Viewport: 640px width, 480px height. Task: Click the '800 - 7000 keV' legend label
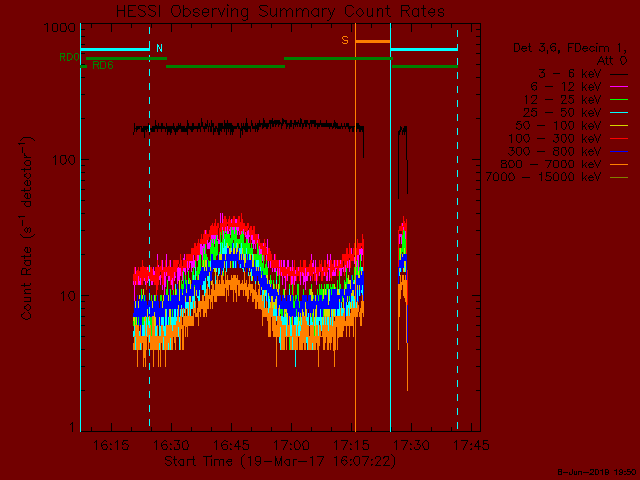pos(551,164)
